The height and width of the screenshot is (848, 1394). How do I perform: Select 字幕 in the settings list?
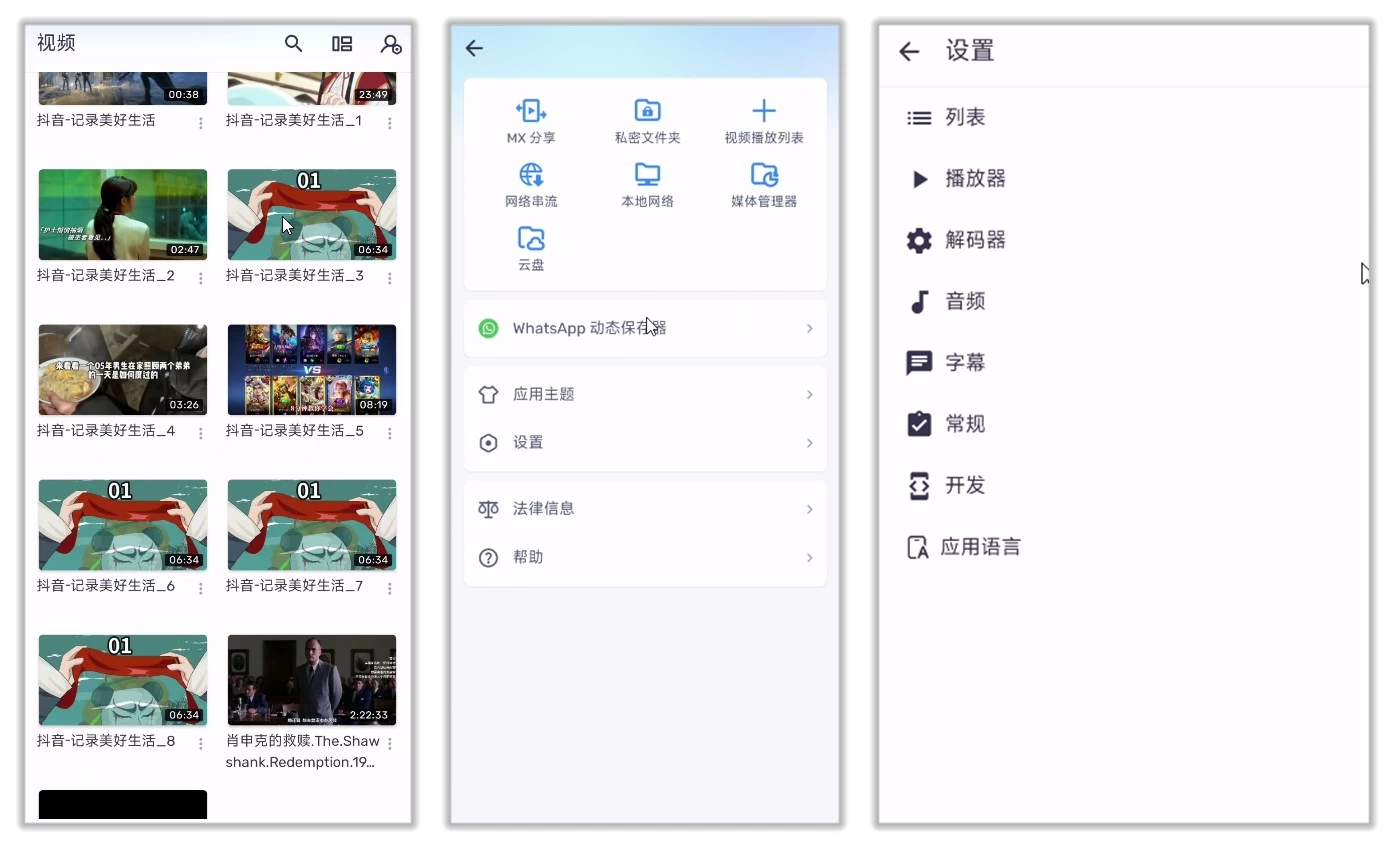click(965, 363)
